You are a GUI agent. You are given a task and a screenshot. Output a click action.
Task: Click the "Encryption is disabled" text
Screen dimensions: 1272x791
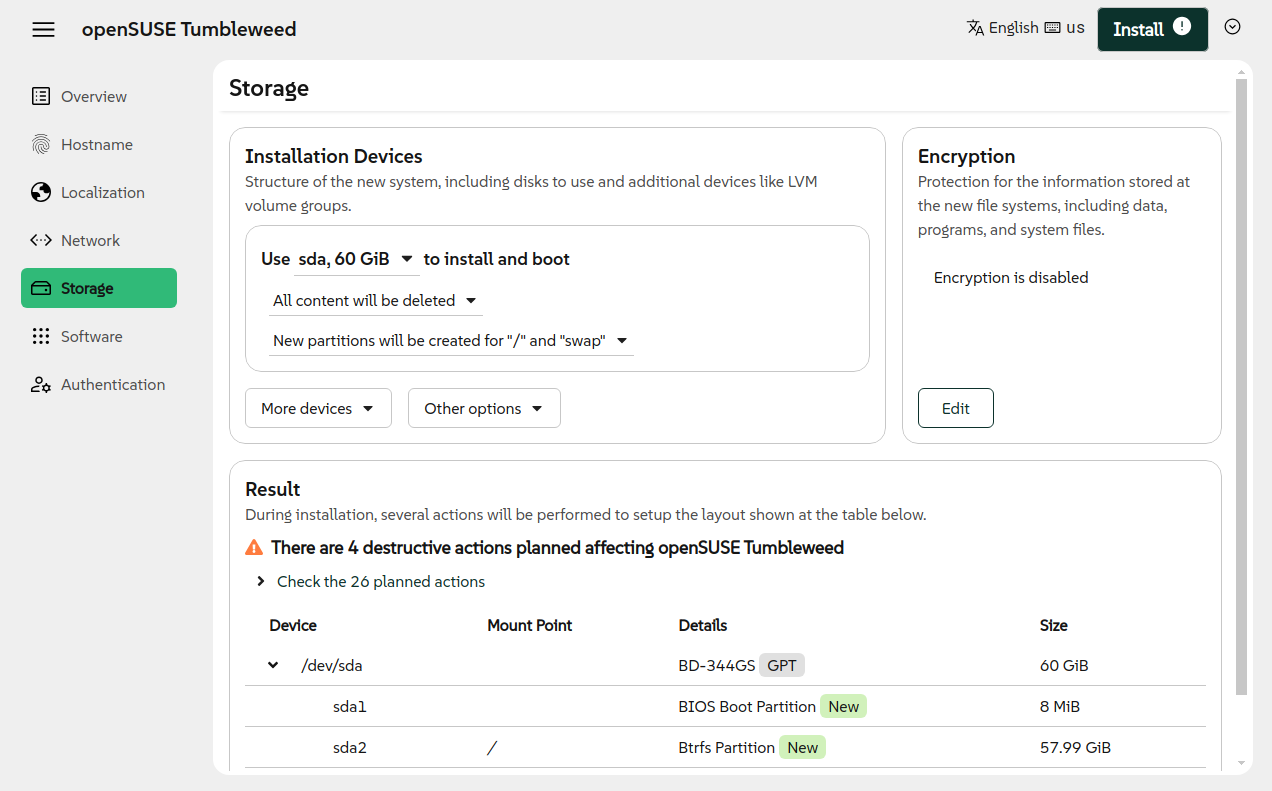(1011, 278)
